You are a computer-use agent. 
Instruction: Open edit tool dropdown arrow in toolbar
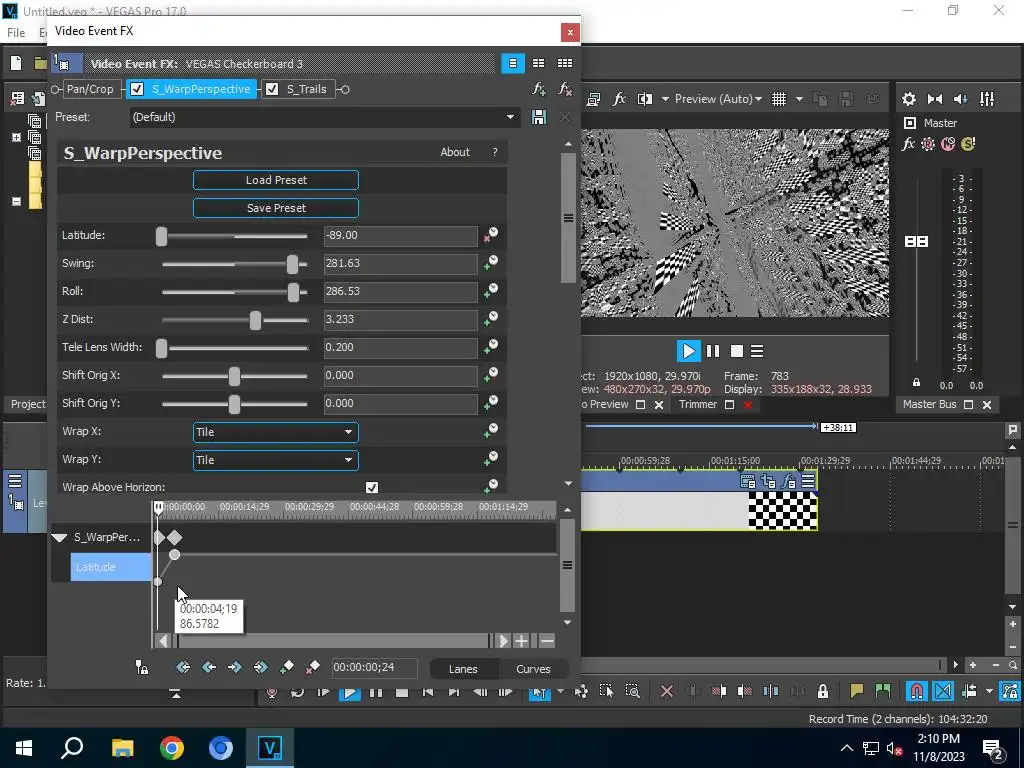tap(560, 691)
